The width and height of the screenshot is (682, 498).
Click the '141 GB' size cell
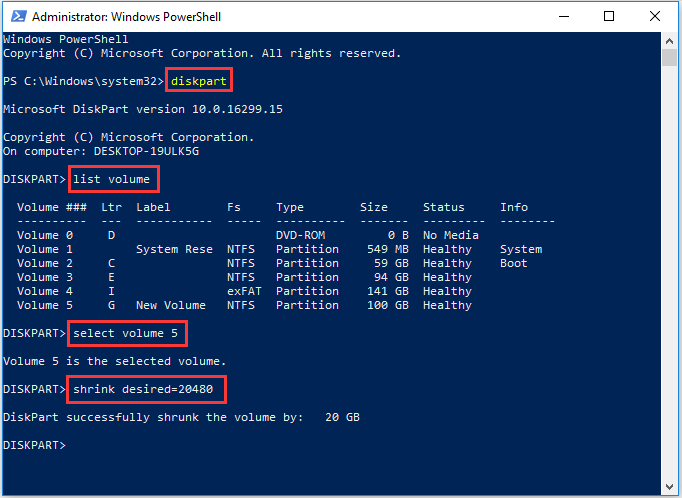388,291
